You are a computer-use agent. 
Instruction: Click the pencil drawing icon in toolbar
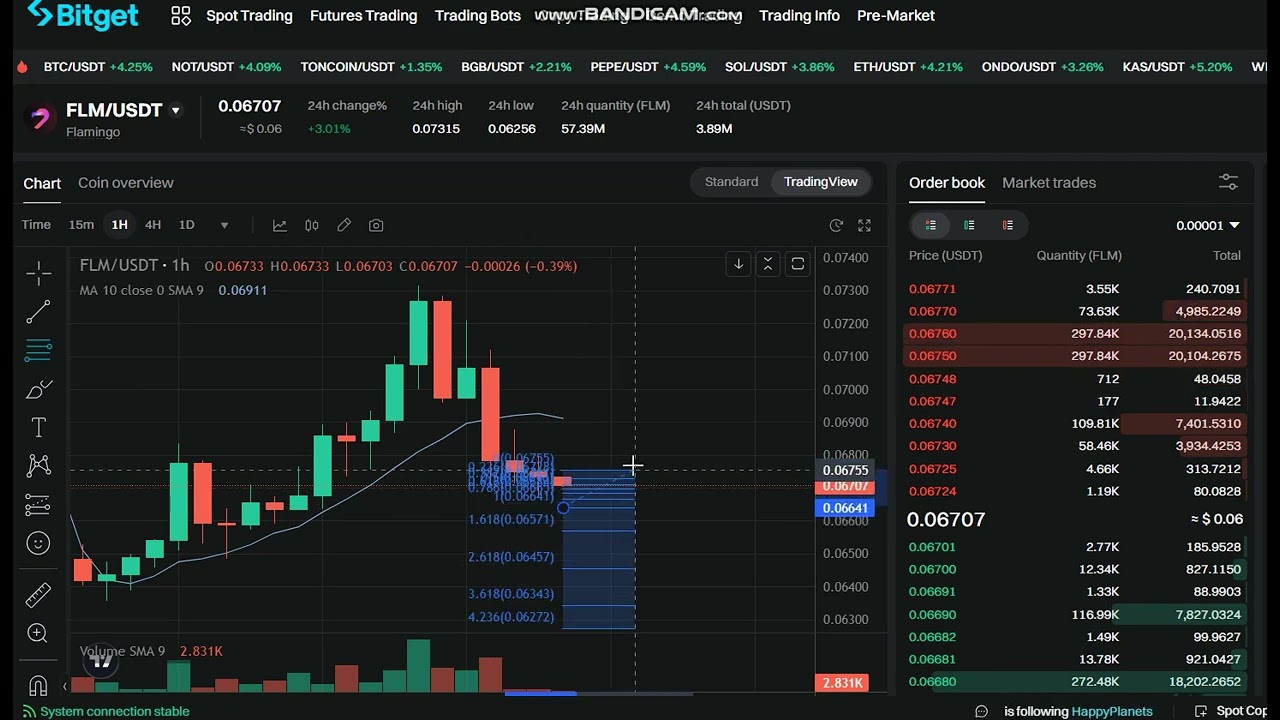[x=344, y=225]
